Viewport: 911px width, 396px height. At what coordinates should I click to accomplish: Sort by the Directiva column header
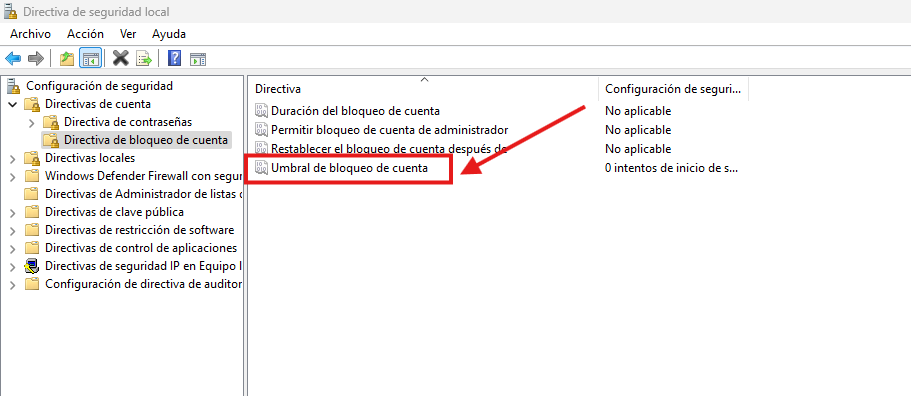tap(423, 89)
